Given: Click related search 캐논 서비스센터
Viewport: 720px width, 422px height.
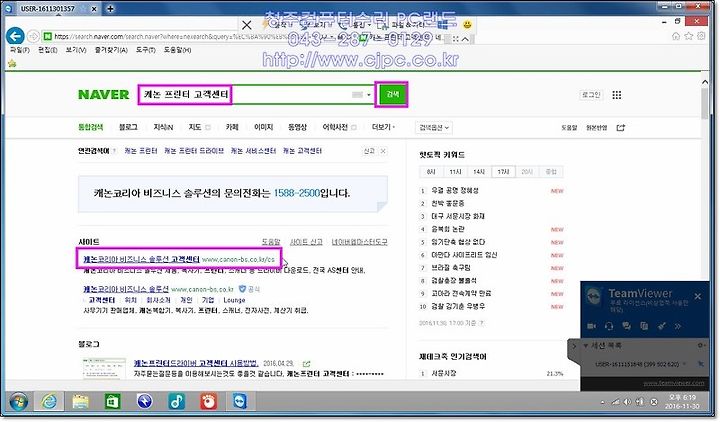Looking at the screenshot, I should [253, 151].
